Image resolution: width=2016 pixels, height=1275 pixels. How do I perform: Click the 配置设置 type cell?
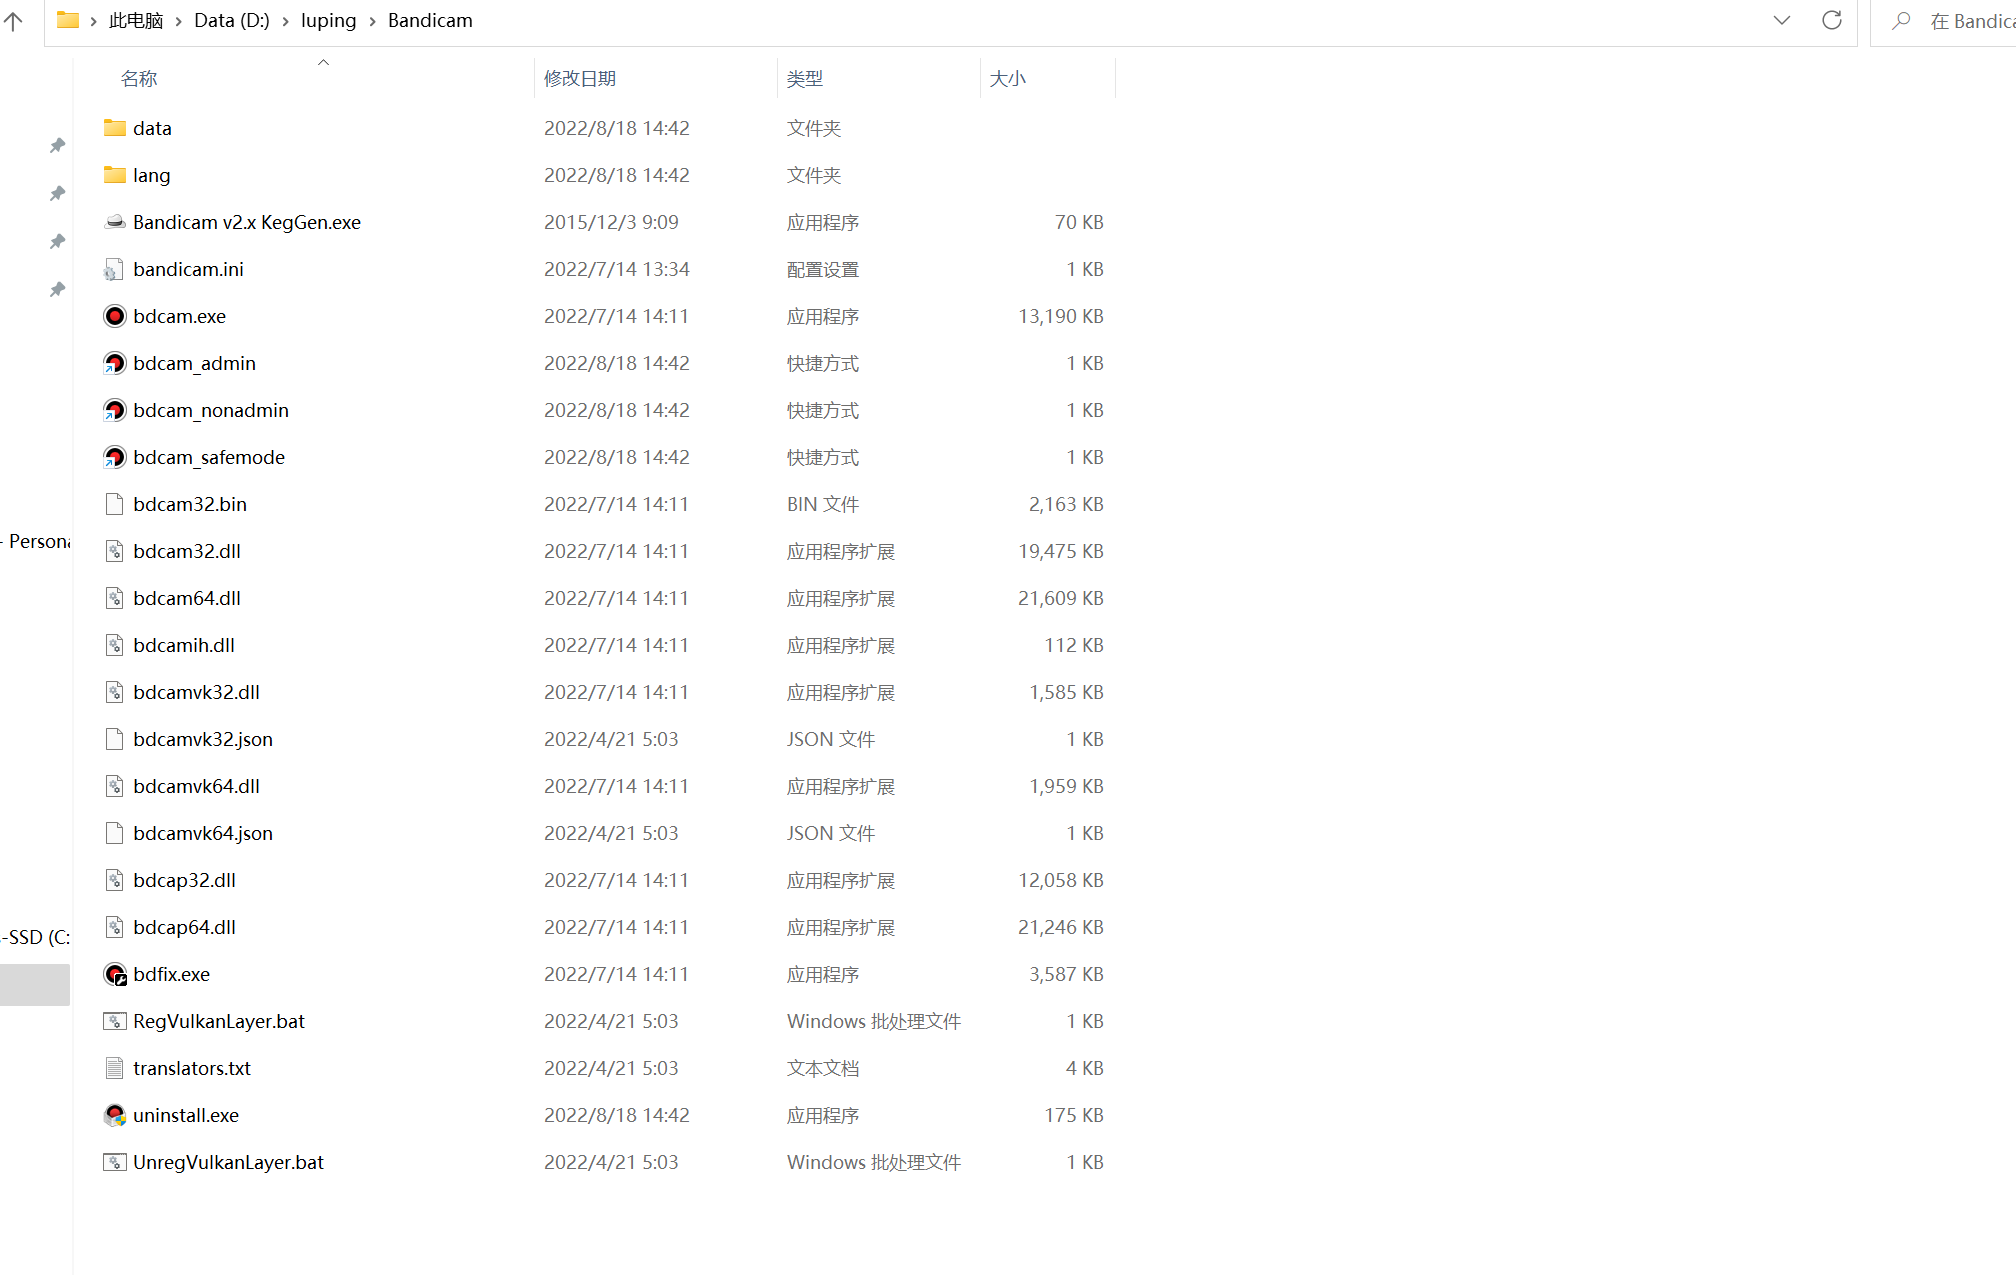(x=823, y=269)
